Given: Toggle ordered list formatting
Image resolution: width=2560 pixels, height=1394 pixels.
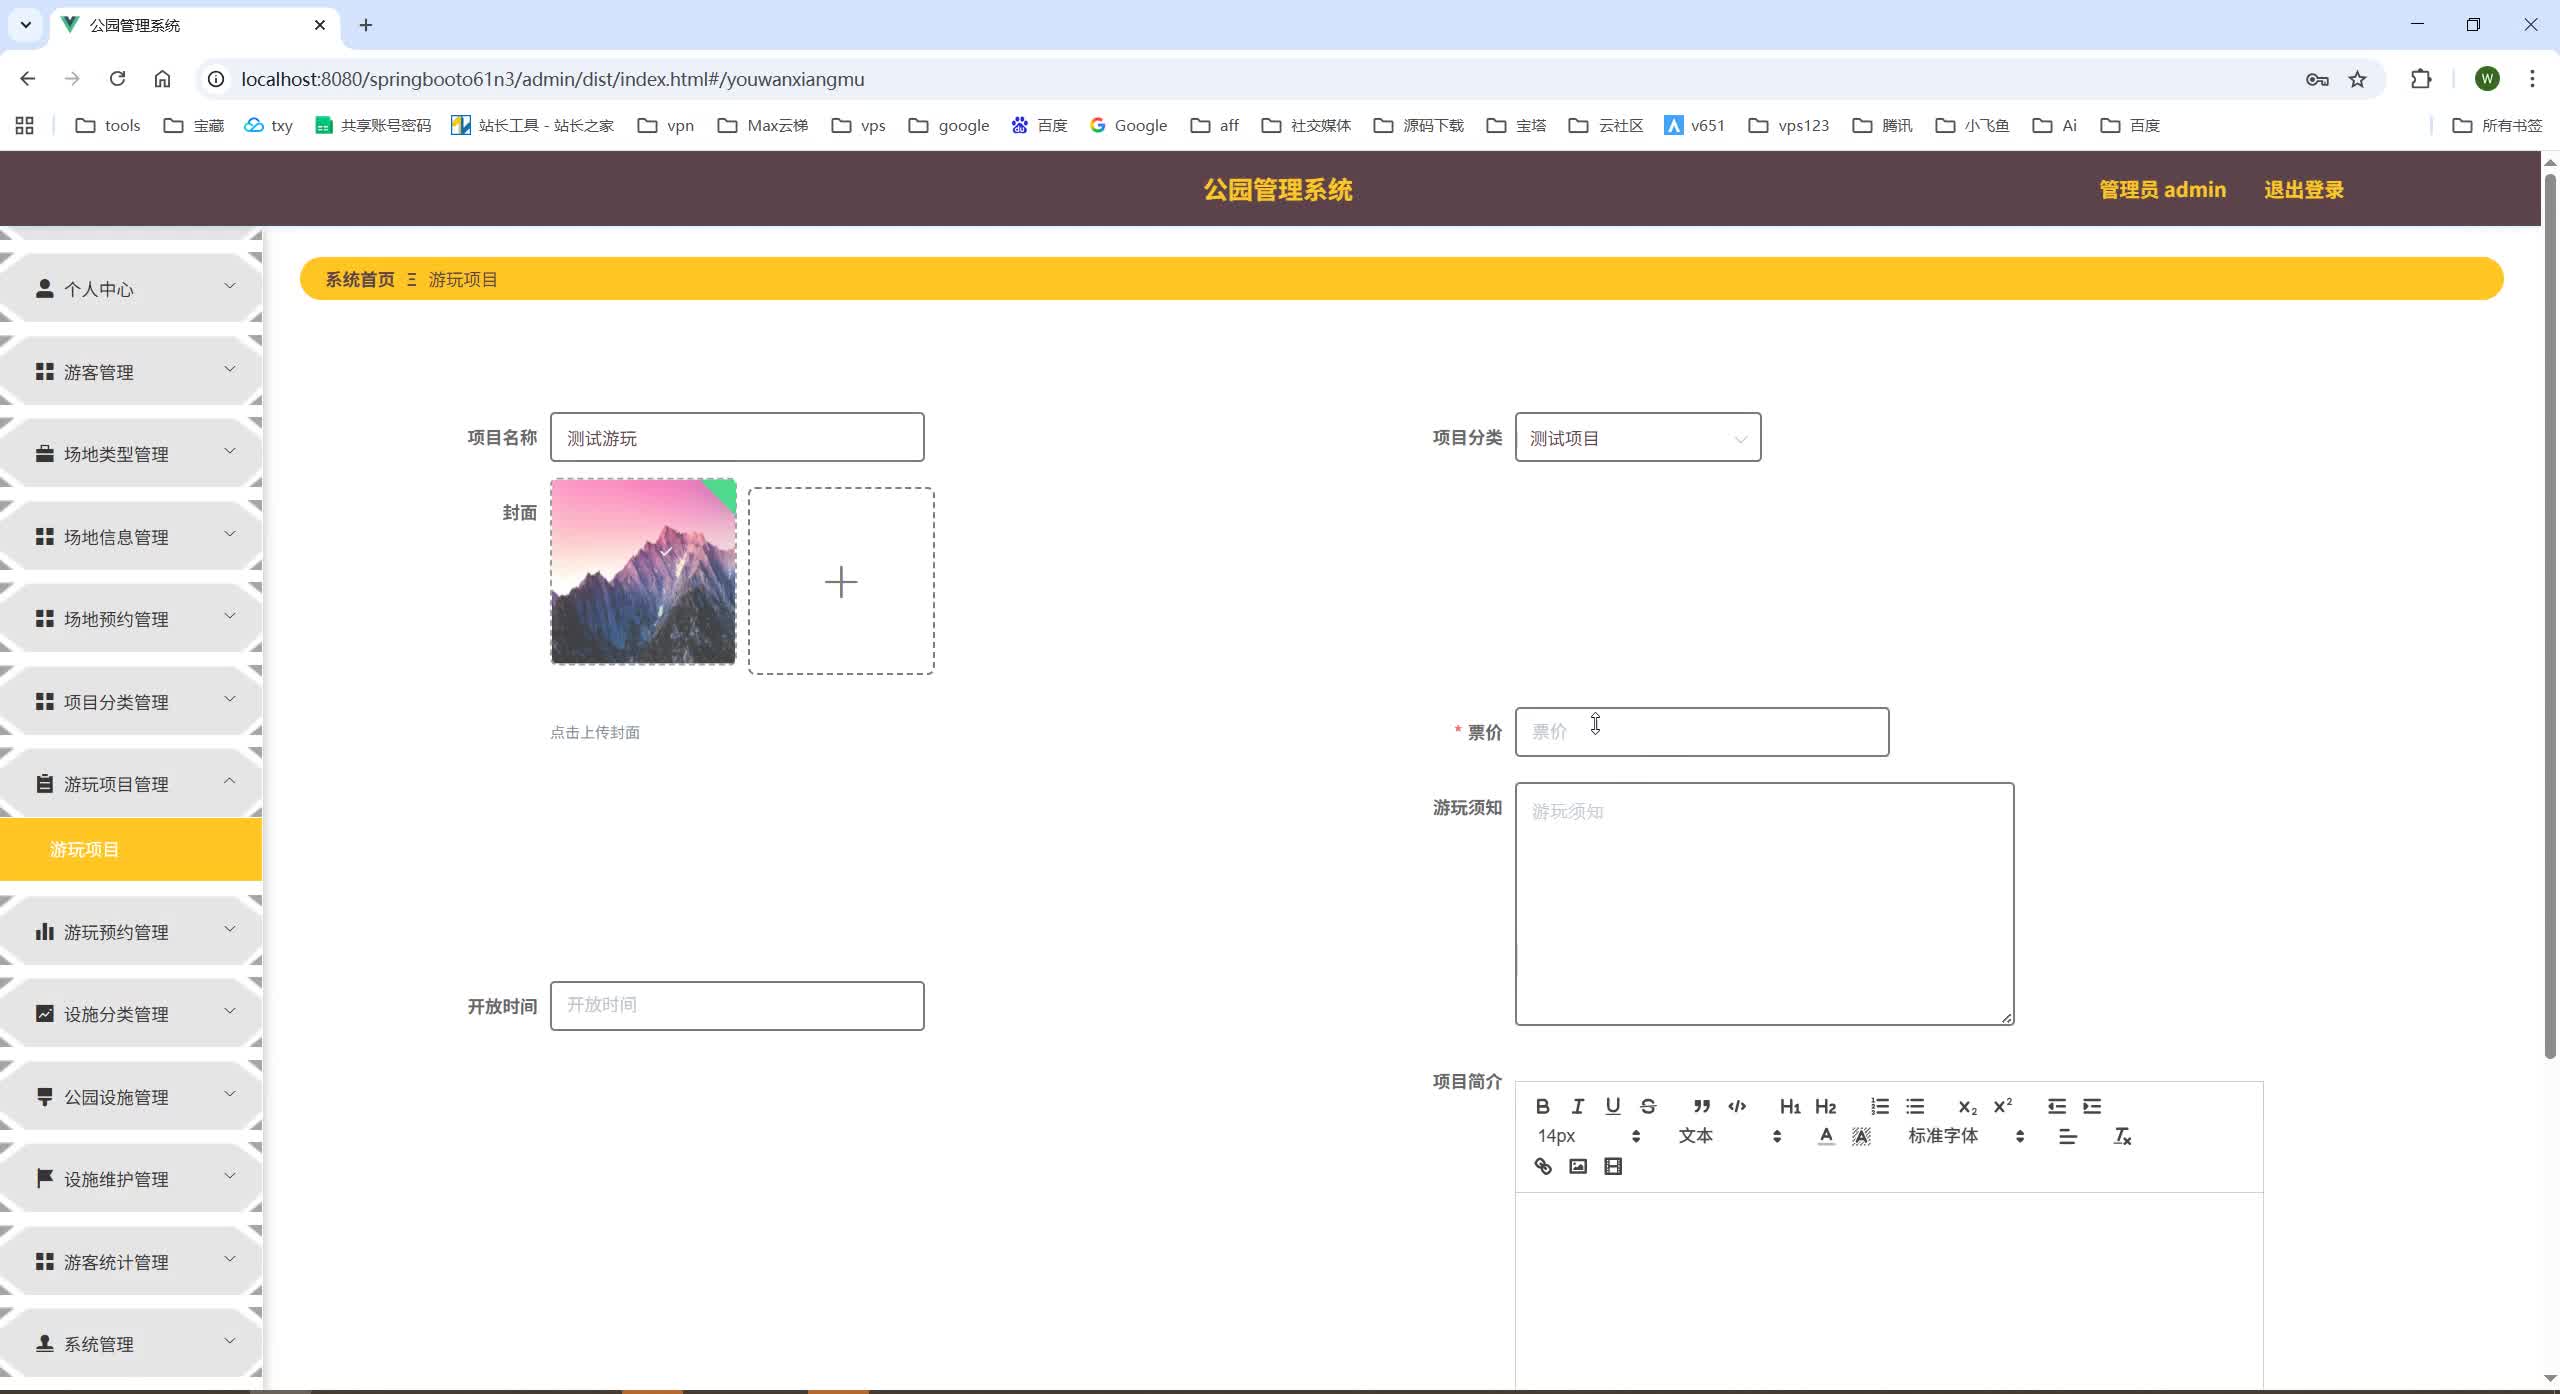Looking at the screenshot, I should pyautogui.click(x=1878, y=1106).
